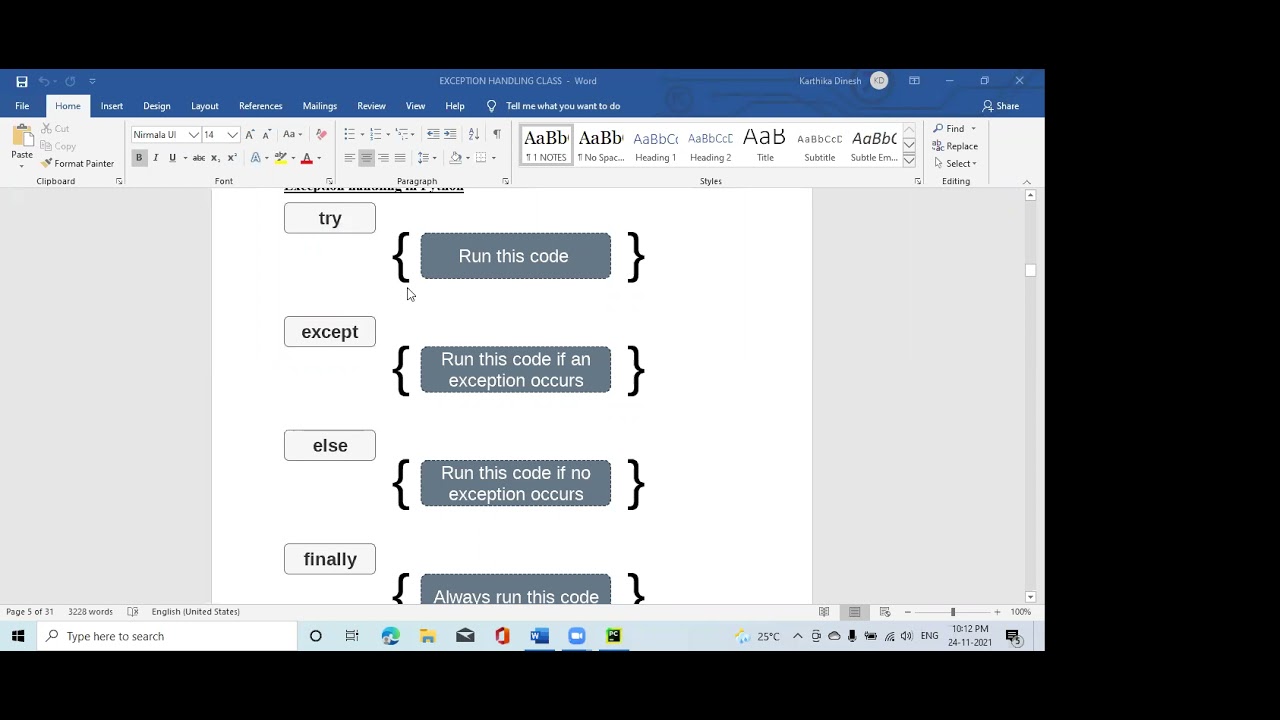Viewport: 1280px width, 720px height.
Task: Open PyCharm from the taskbar
Action: coord(614,636)
